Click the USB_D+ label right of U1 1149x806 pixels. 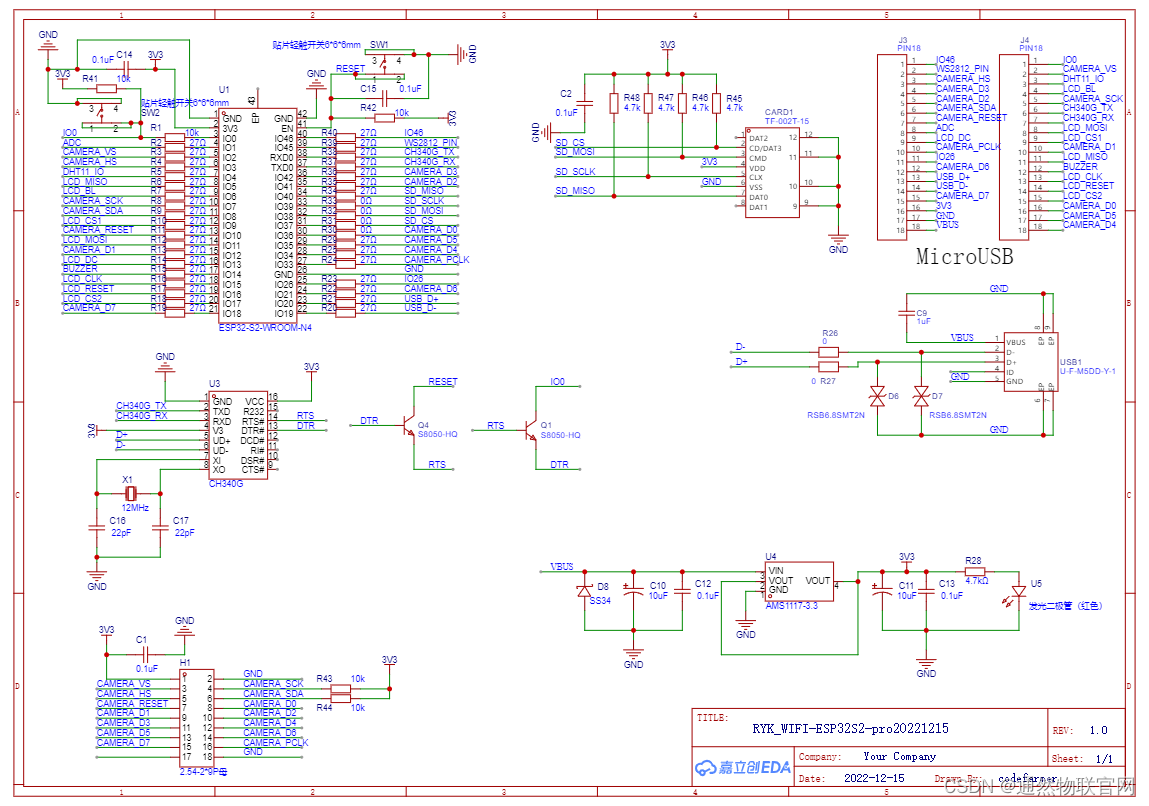[421, 298]
